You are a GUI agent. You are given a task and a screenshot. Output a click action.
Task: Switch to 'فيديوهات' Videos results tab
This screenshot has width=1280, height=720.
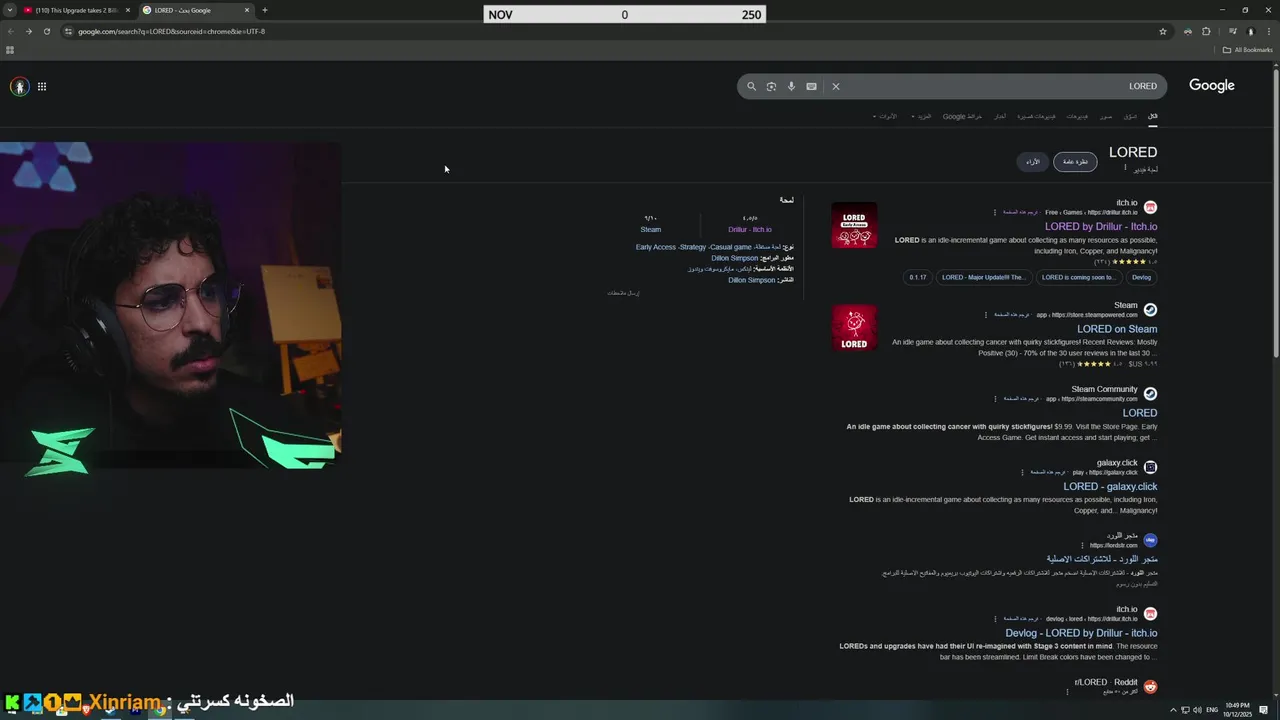(1077, 116)
